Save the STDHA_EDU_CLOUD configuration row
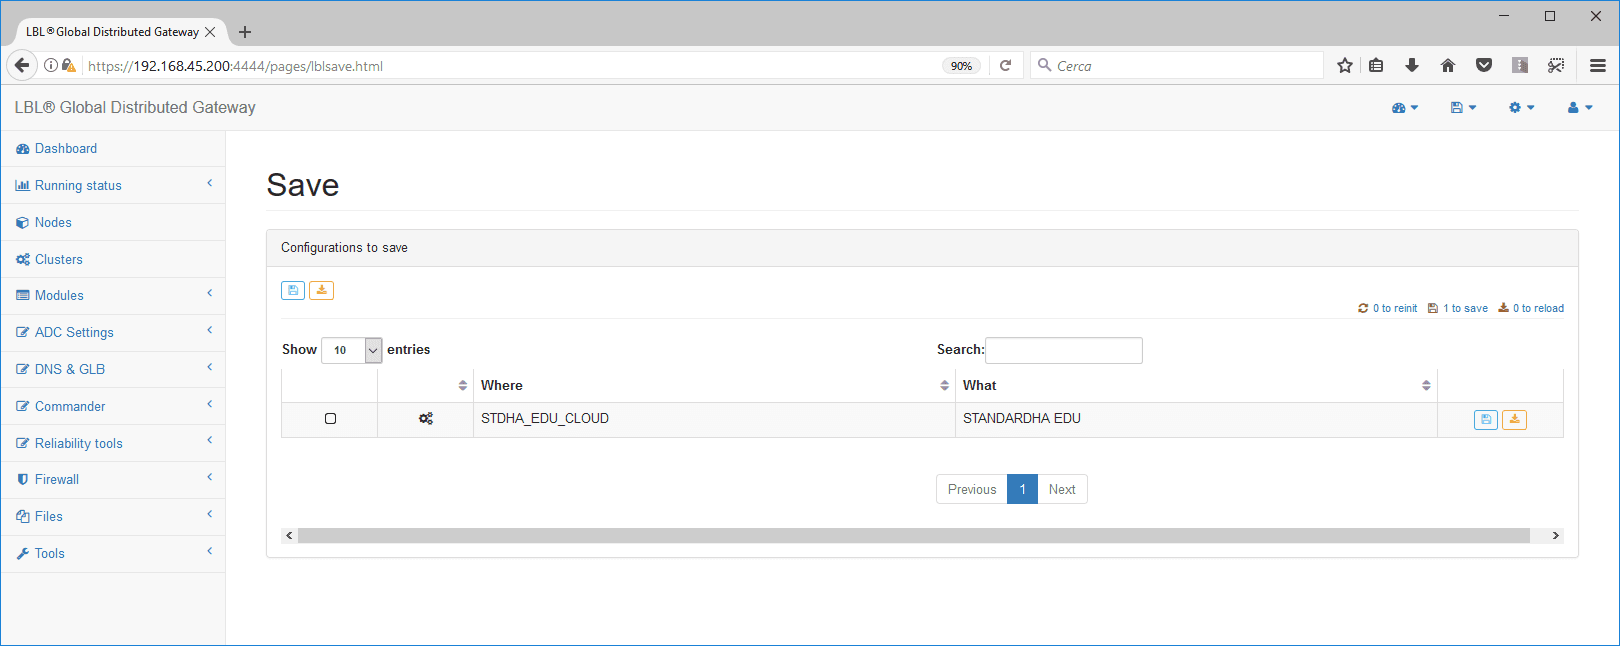 point(1486,420)
